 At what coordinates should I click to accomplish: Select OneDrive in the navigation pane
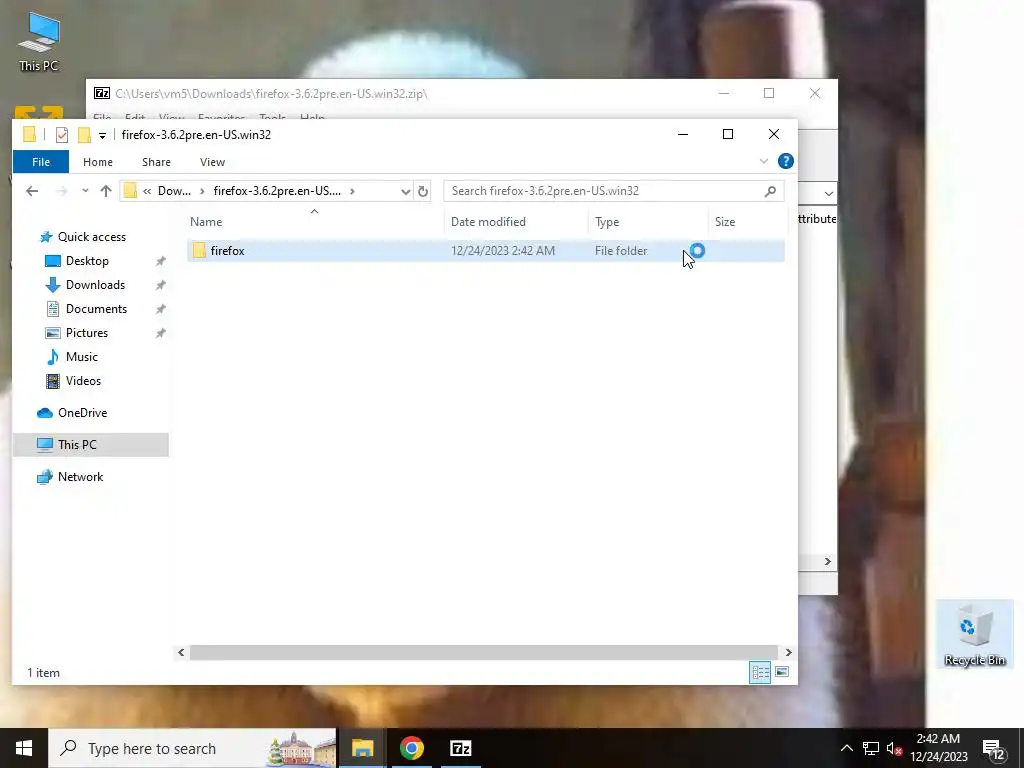82,413
